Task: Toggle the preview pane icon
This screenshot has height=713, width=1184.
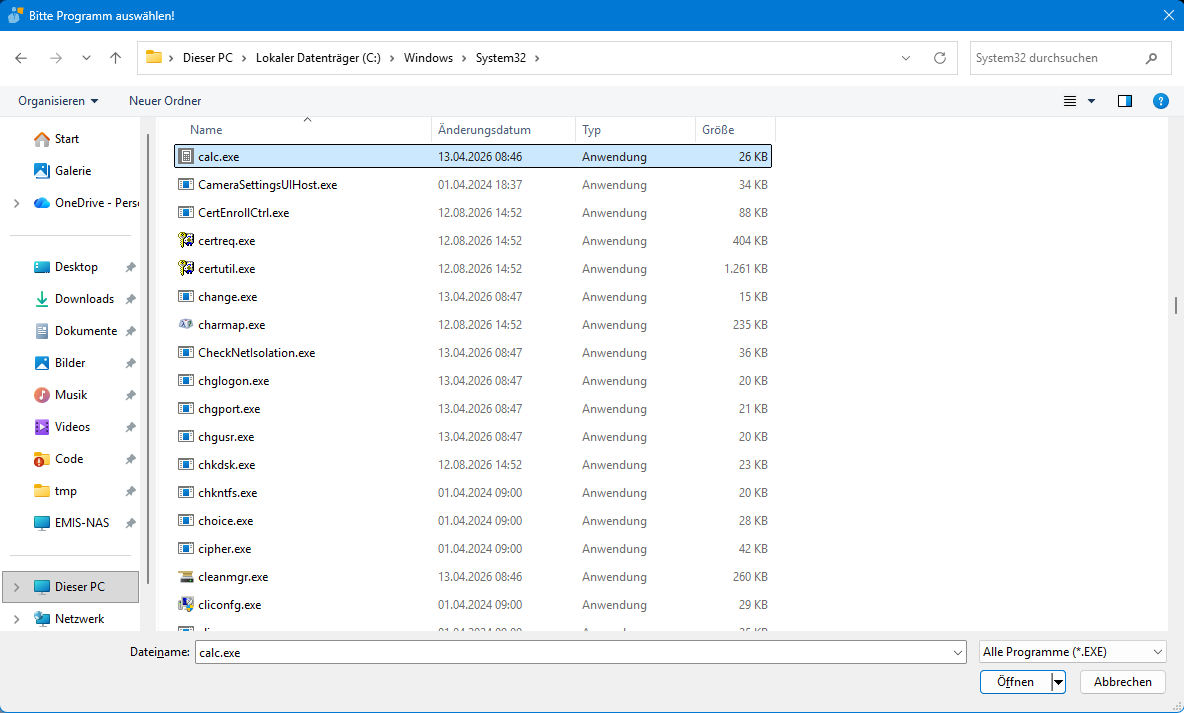Action: (1125, 101)
